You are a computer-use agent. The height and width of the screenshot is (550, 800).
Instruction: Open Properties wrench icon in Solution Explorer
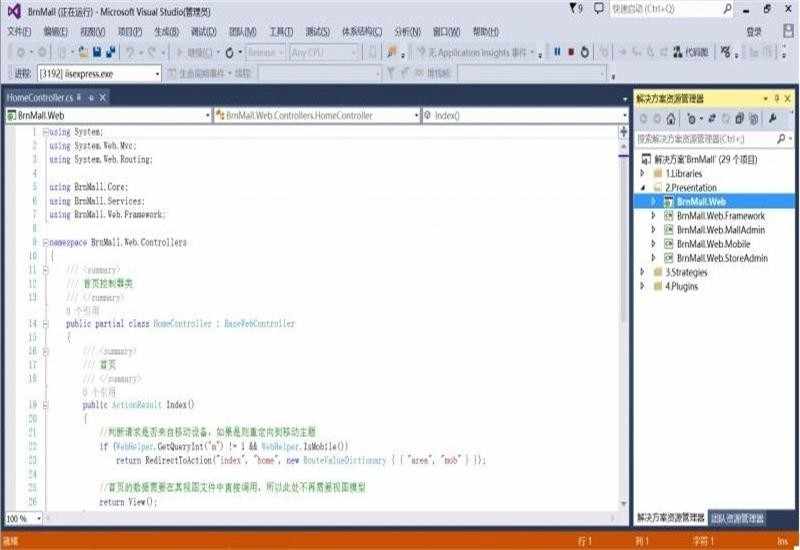[772, 119]
